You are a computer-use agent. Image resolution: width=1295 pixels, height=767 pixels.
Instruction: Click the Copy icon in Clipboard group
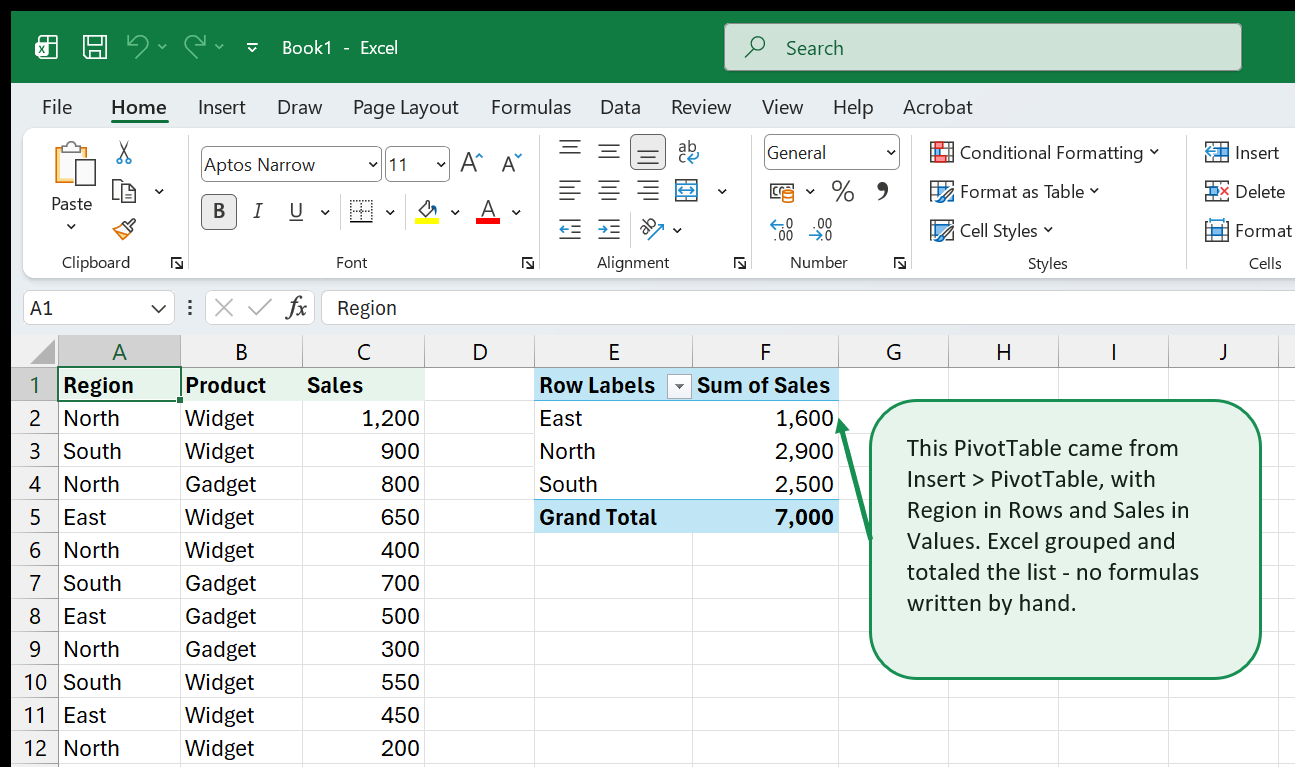124,191
